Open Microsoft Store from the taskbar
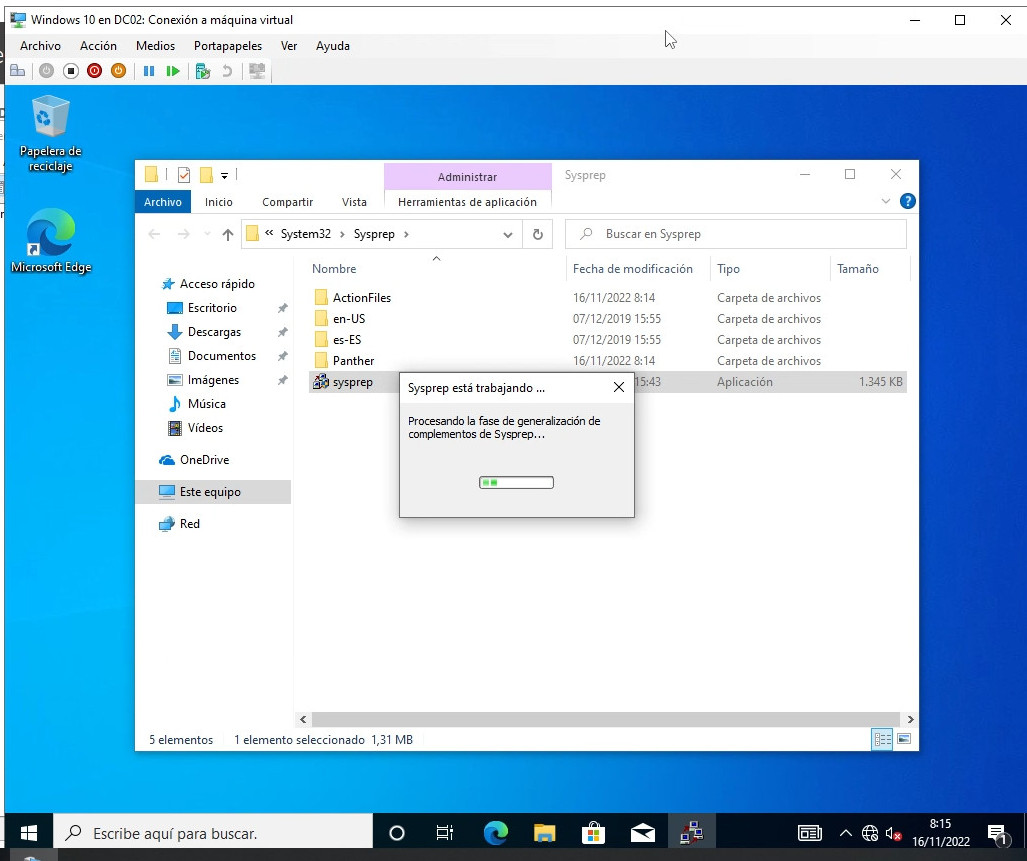1027x861 pixels. (x=593, y=832)
